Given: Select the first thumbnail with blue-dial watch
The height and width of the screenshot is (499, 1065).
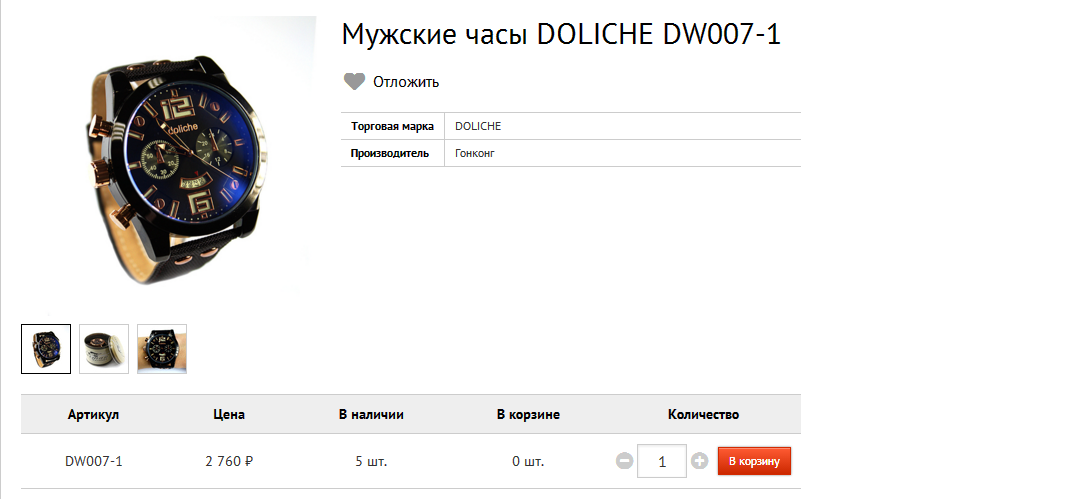Looking at the screenshot, I should pyautogui.click(x=46, y=349).
